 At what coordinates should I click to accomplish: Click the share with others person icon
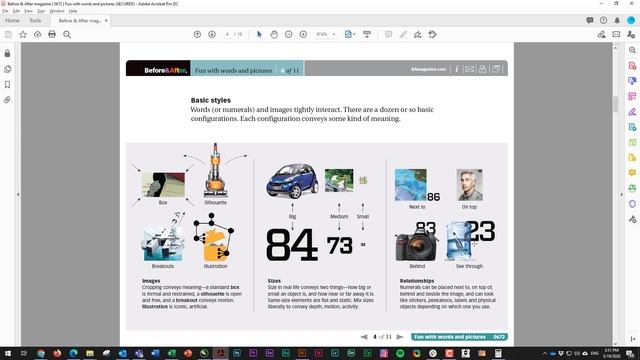631,35
